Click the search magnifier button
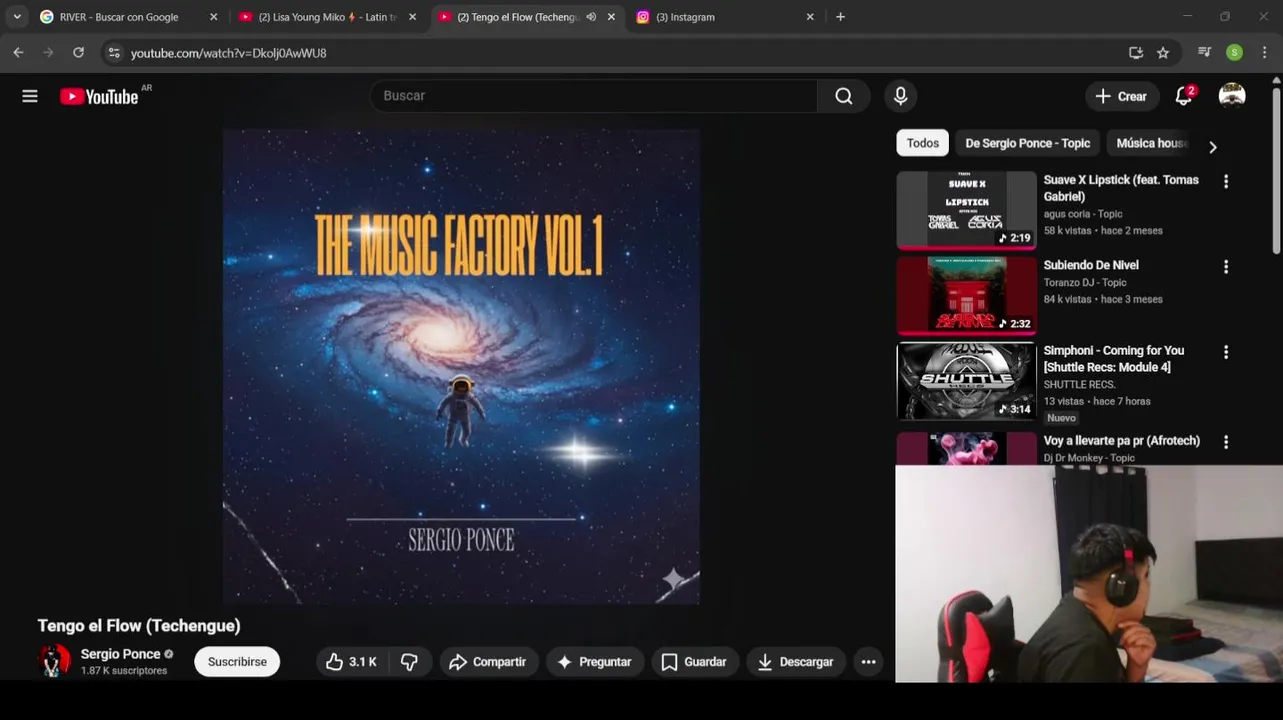 (x=844, y=96)
